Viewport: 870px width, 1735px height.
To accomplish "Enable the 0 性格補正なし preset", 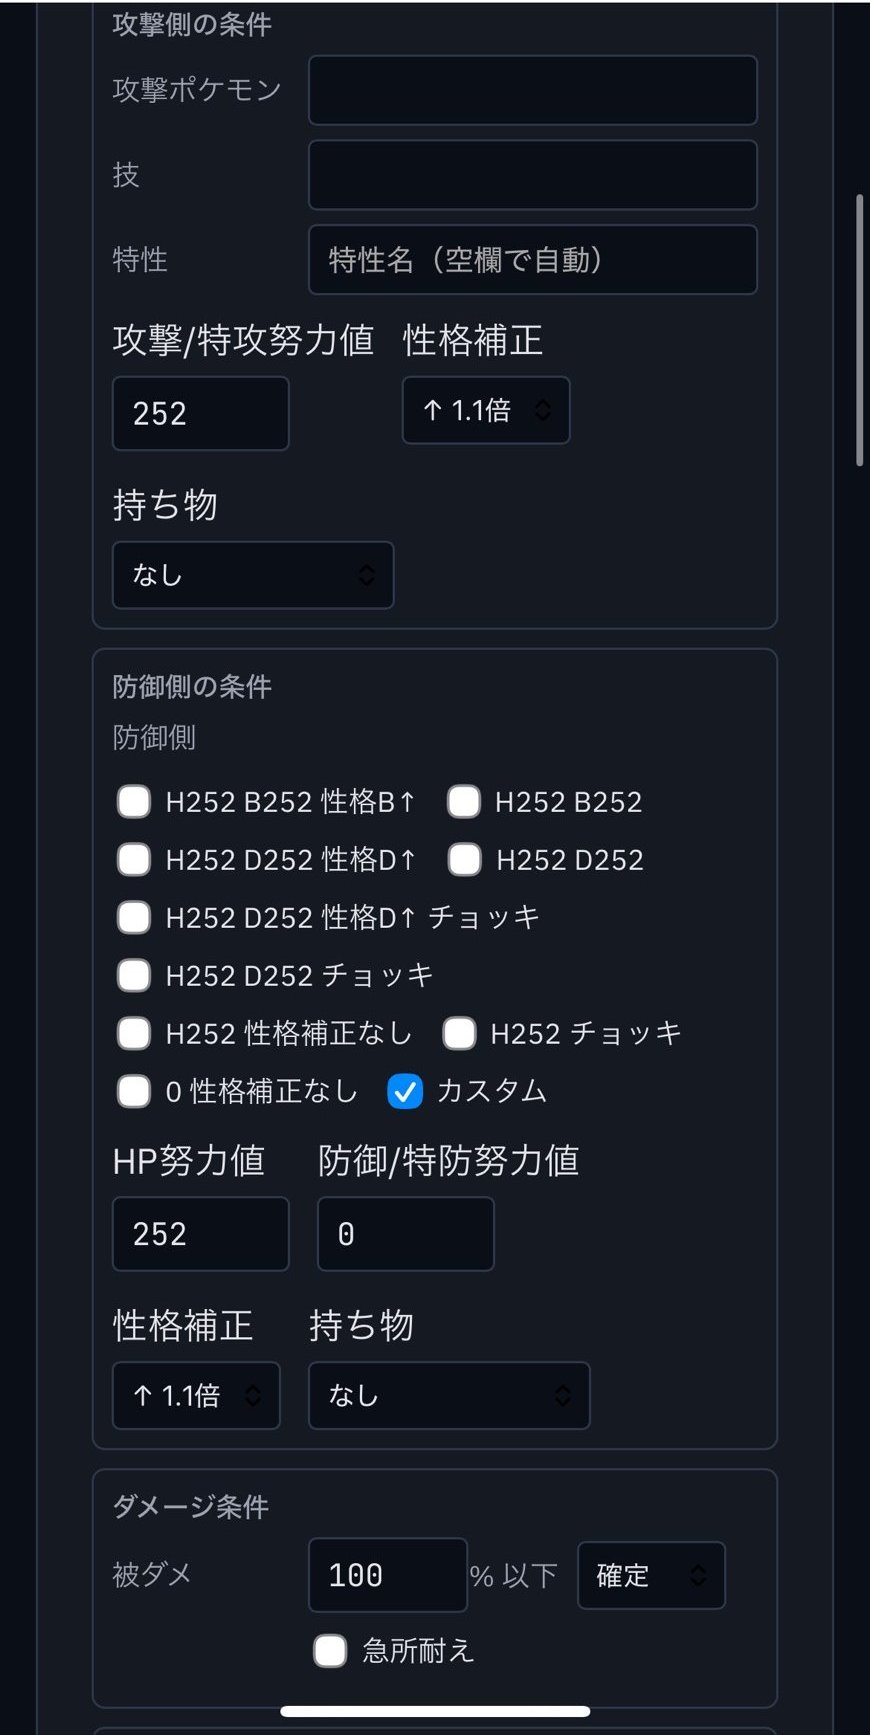I will coord(133,1091).
